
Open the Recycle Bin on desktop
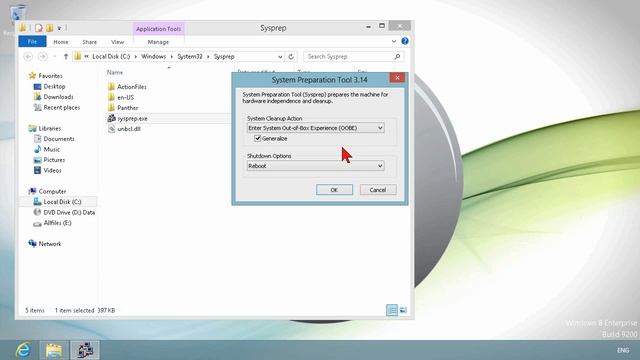click(x=18, y=14)
